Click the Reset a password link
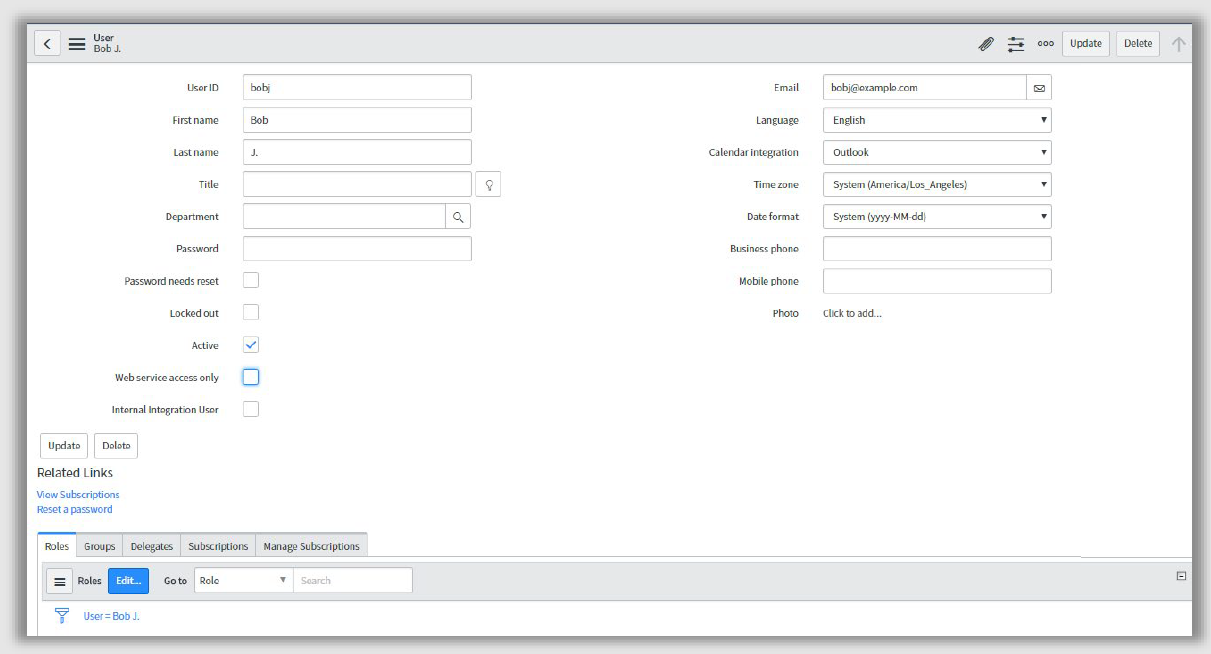Screen dimensions: 1211x654 (x=72, y=509)
